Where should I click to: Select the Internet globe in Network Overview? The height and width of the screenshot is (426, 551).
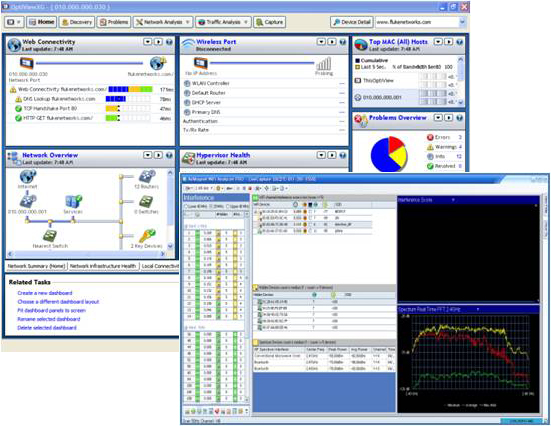(28, 176)
